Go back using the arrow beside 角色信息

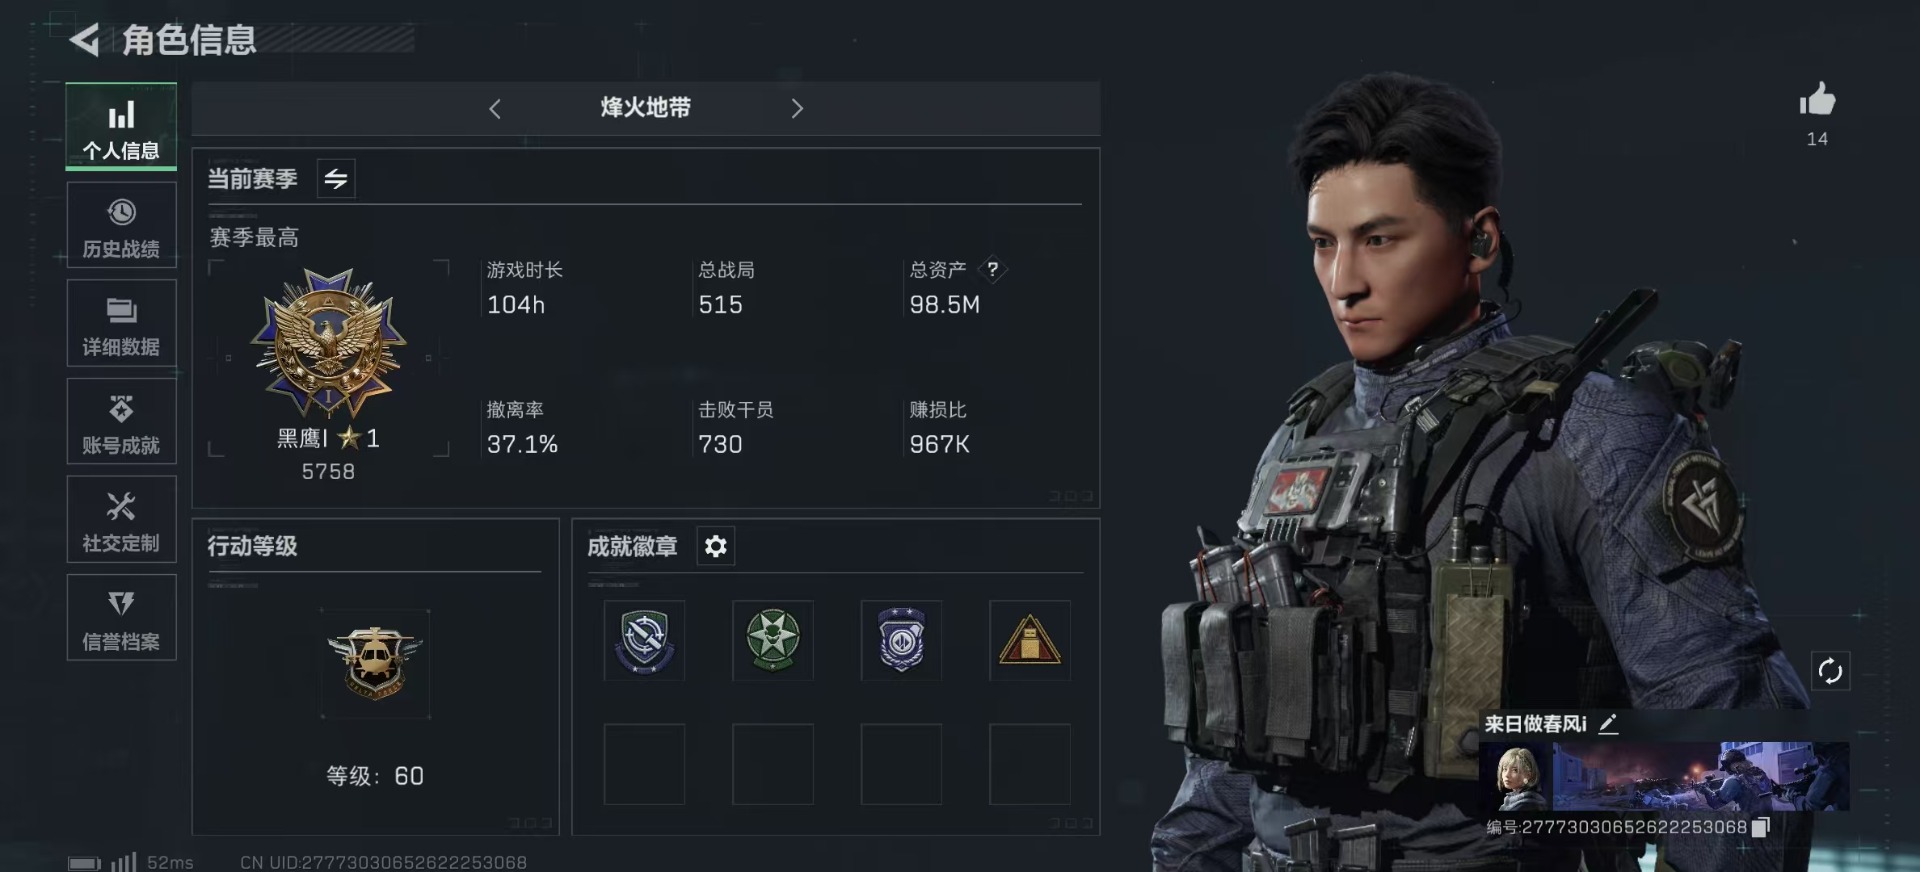click(84, 40)
